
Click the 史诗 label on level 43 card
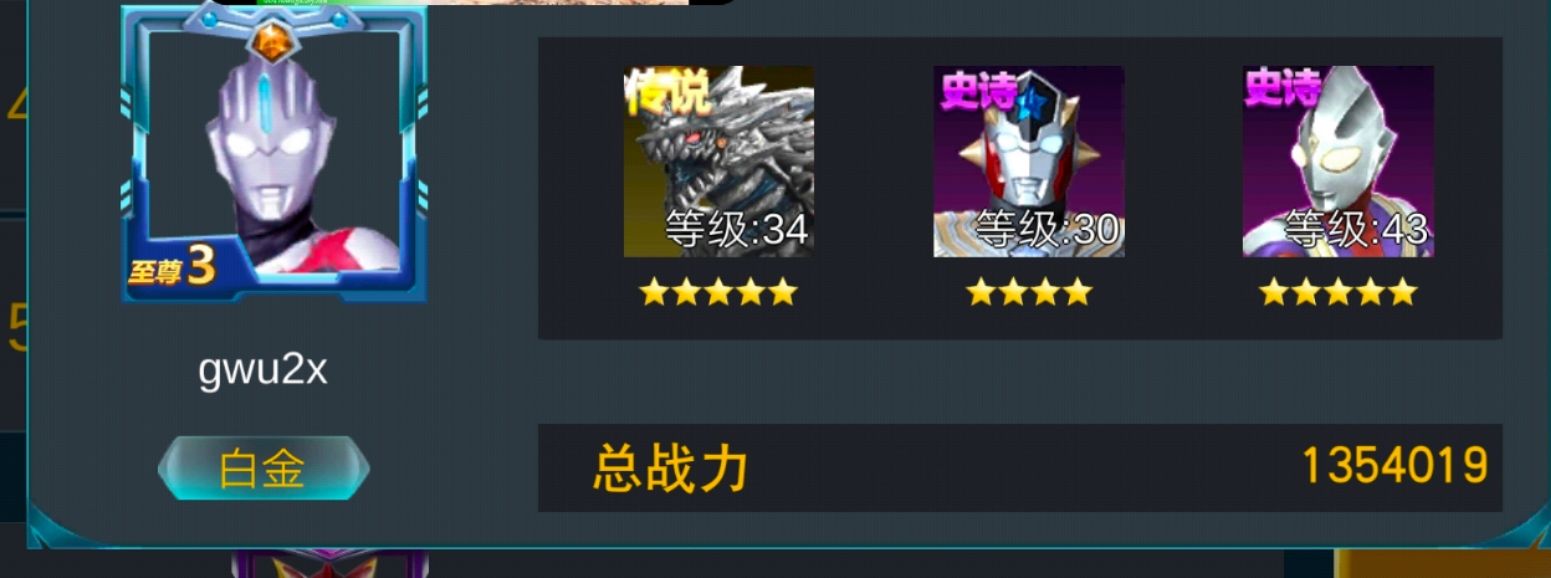[x=1284, y=89]
